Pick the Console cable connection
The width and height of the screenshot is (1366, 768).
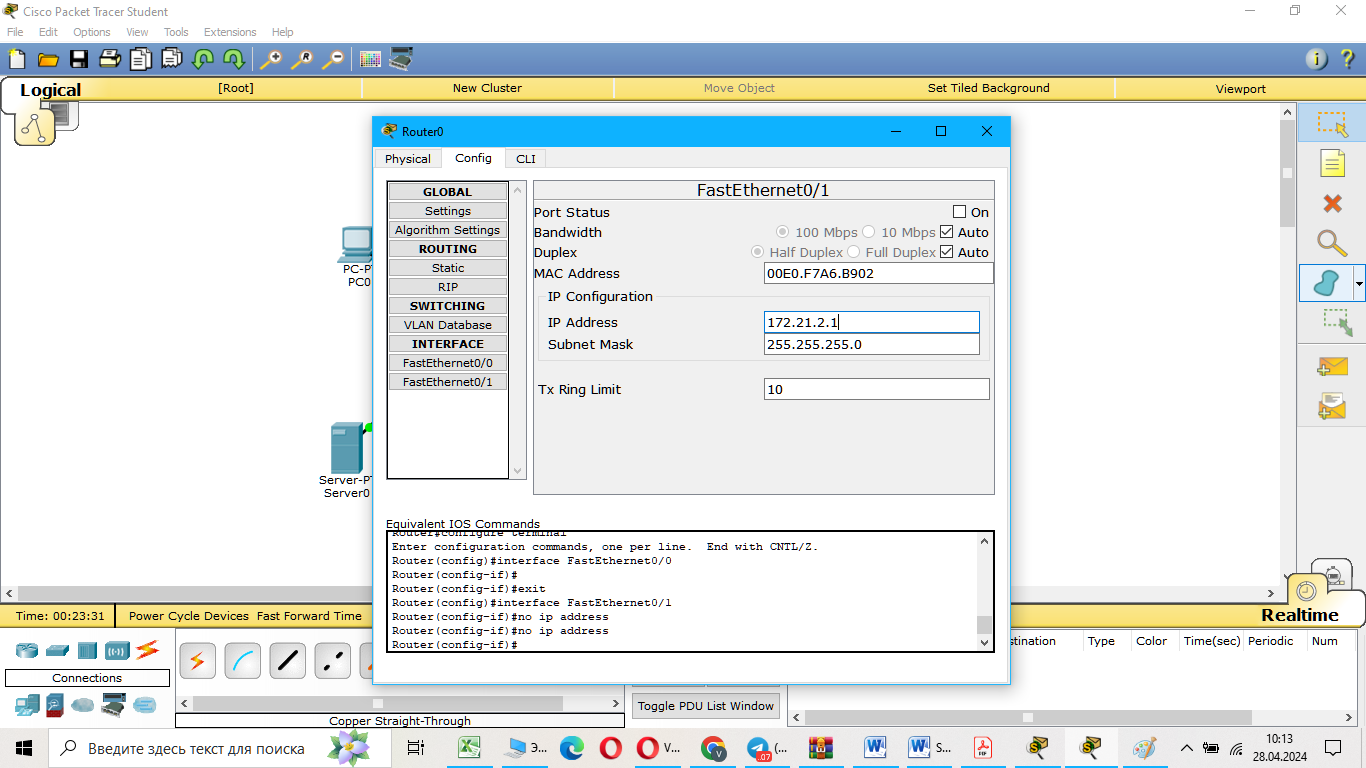pos(242,660)
